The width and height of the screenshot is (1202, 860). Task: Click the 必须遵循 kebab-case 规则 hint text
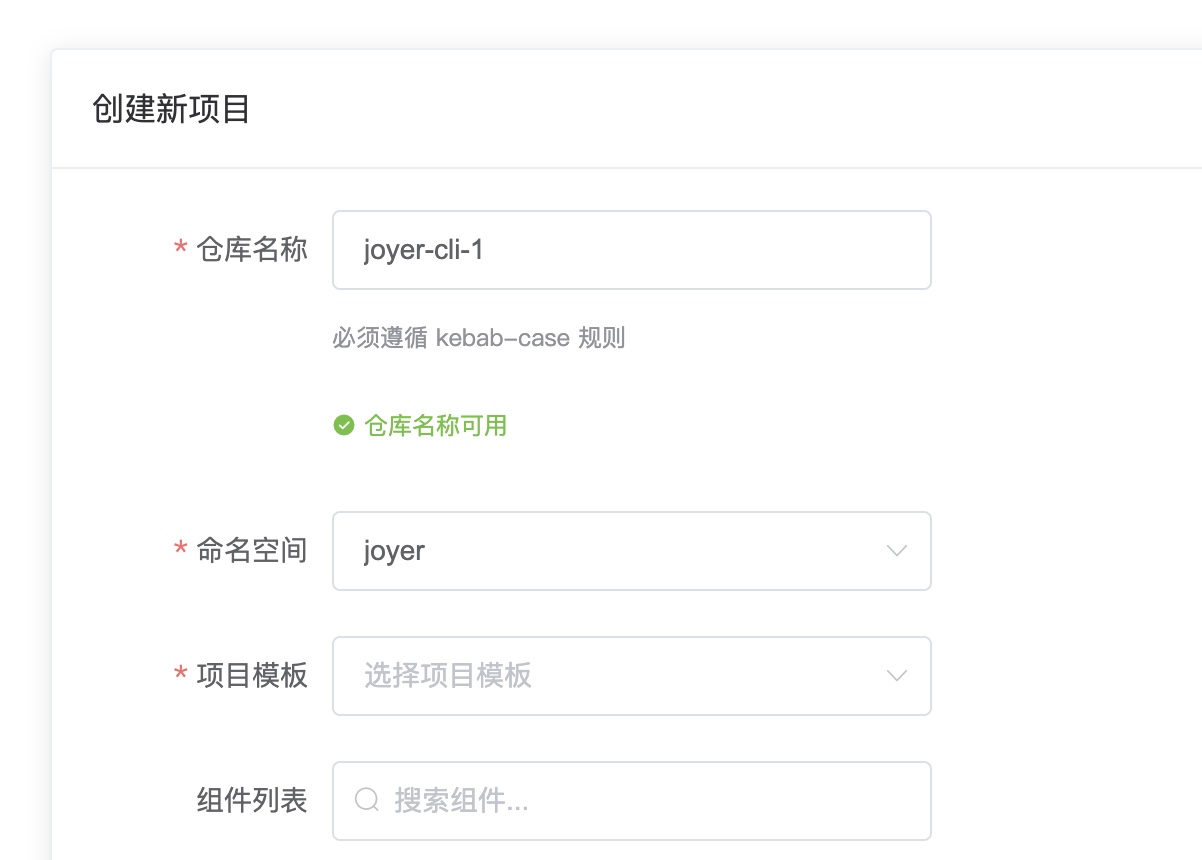479,338
